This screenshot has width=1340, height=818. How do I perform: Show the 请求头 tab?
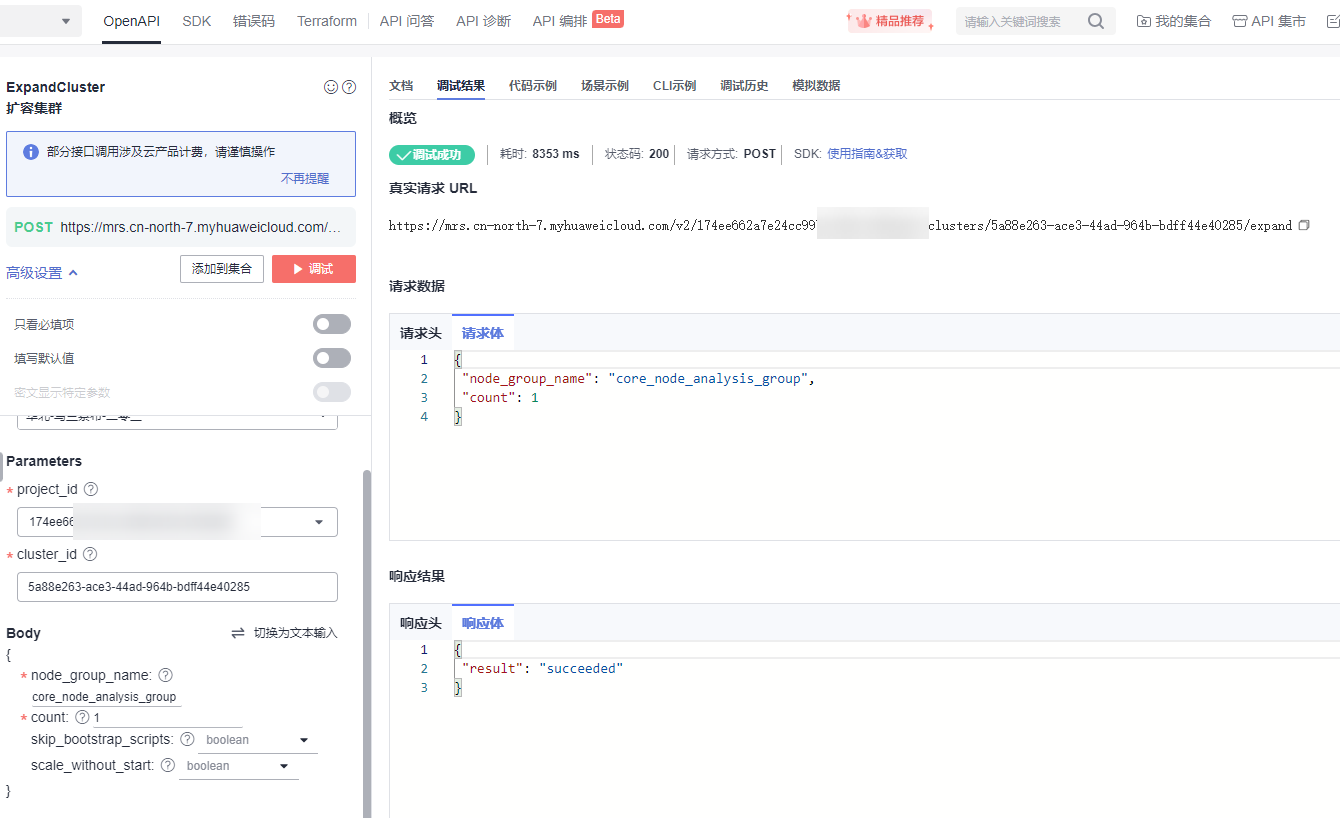click(x=421, y=333)
